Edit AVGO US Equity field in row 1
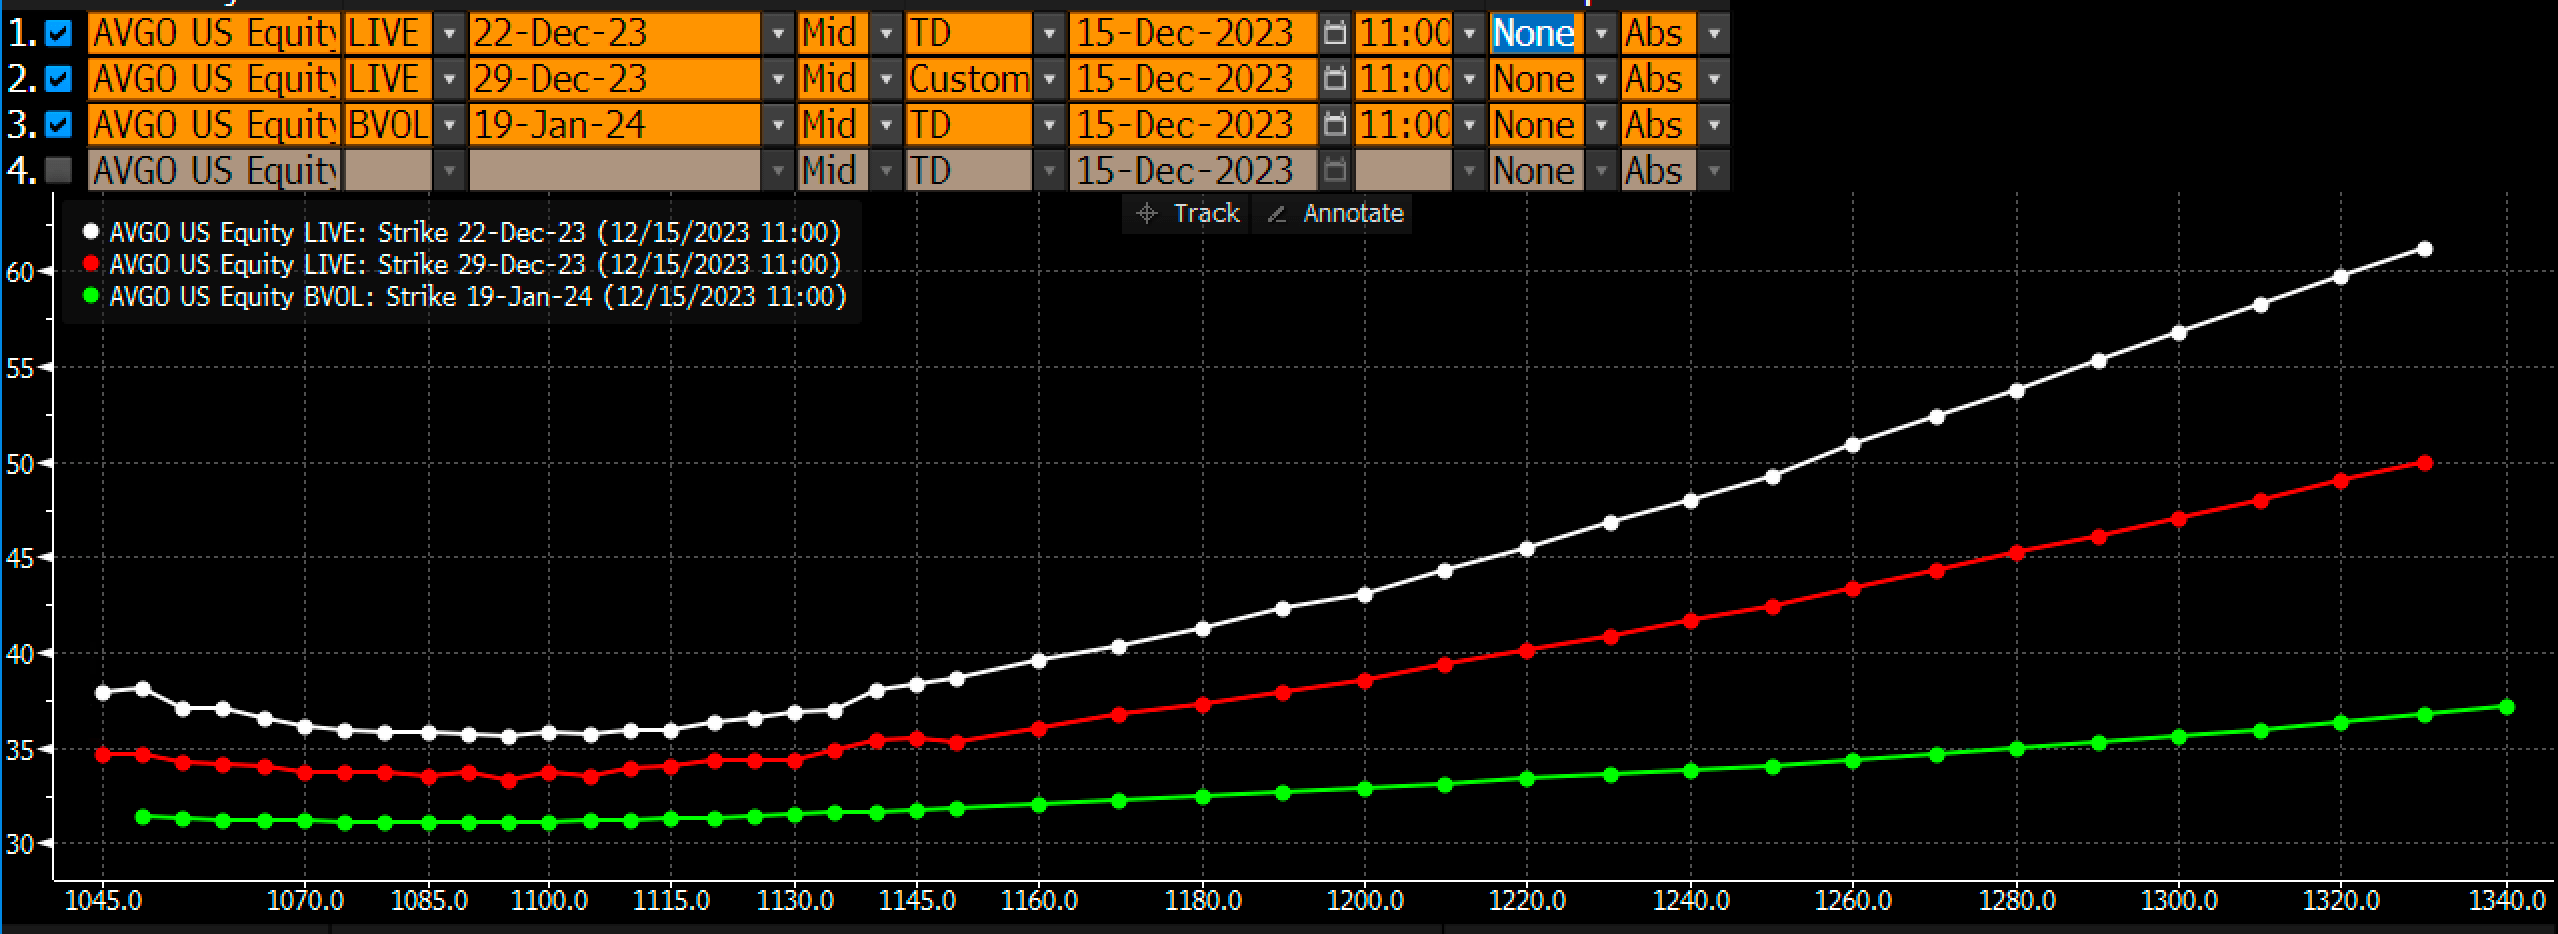This screenshot has width=2558, height=934. click(214, 34)
